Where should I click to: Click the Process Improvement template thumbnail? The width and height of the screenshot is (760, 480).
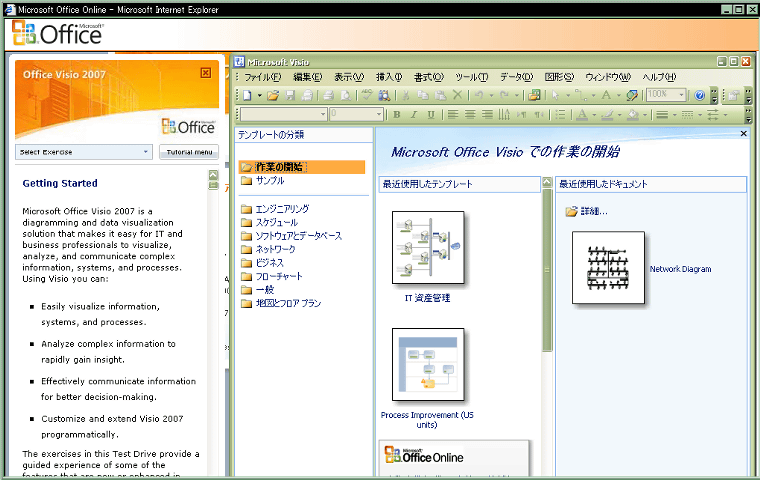coord(428,365)
